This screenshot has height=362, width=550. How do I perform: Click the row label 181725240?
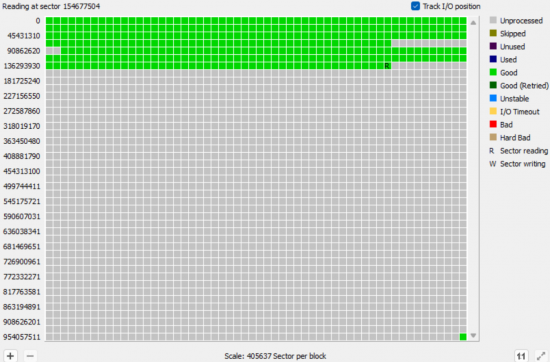22,81
